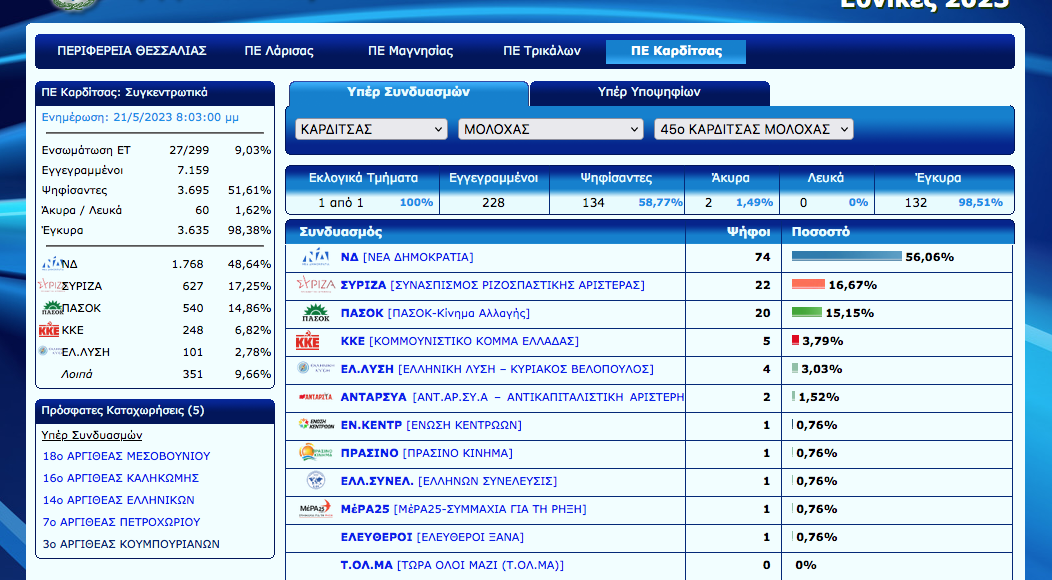Click the blue ΝΔ percentage bar
Screen dimensions: 1052x580
[846, 257]
